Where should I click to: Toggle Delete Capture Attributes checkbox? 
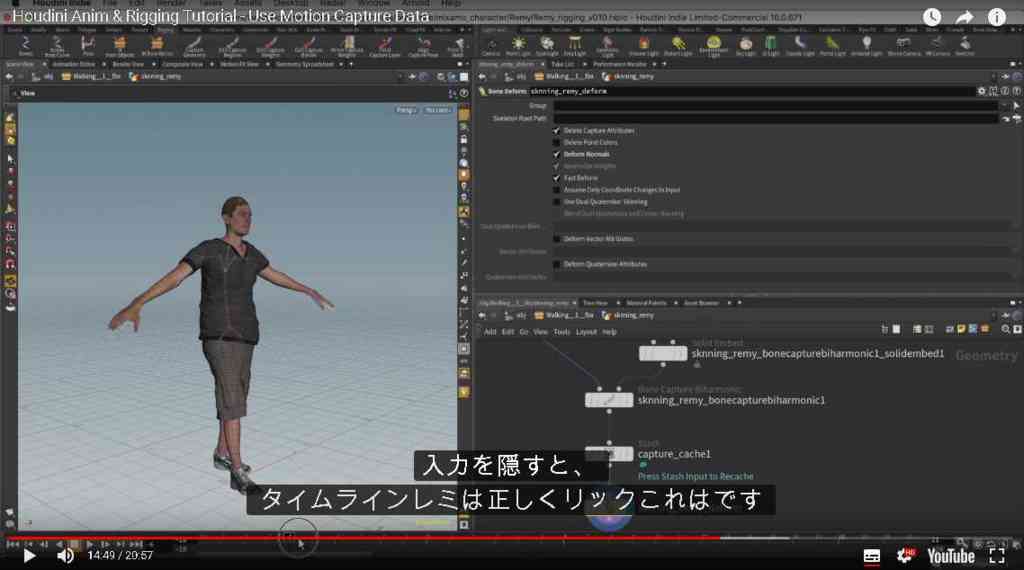click(556, 131)
